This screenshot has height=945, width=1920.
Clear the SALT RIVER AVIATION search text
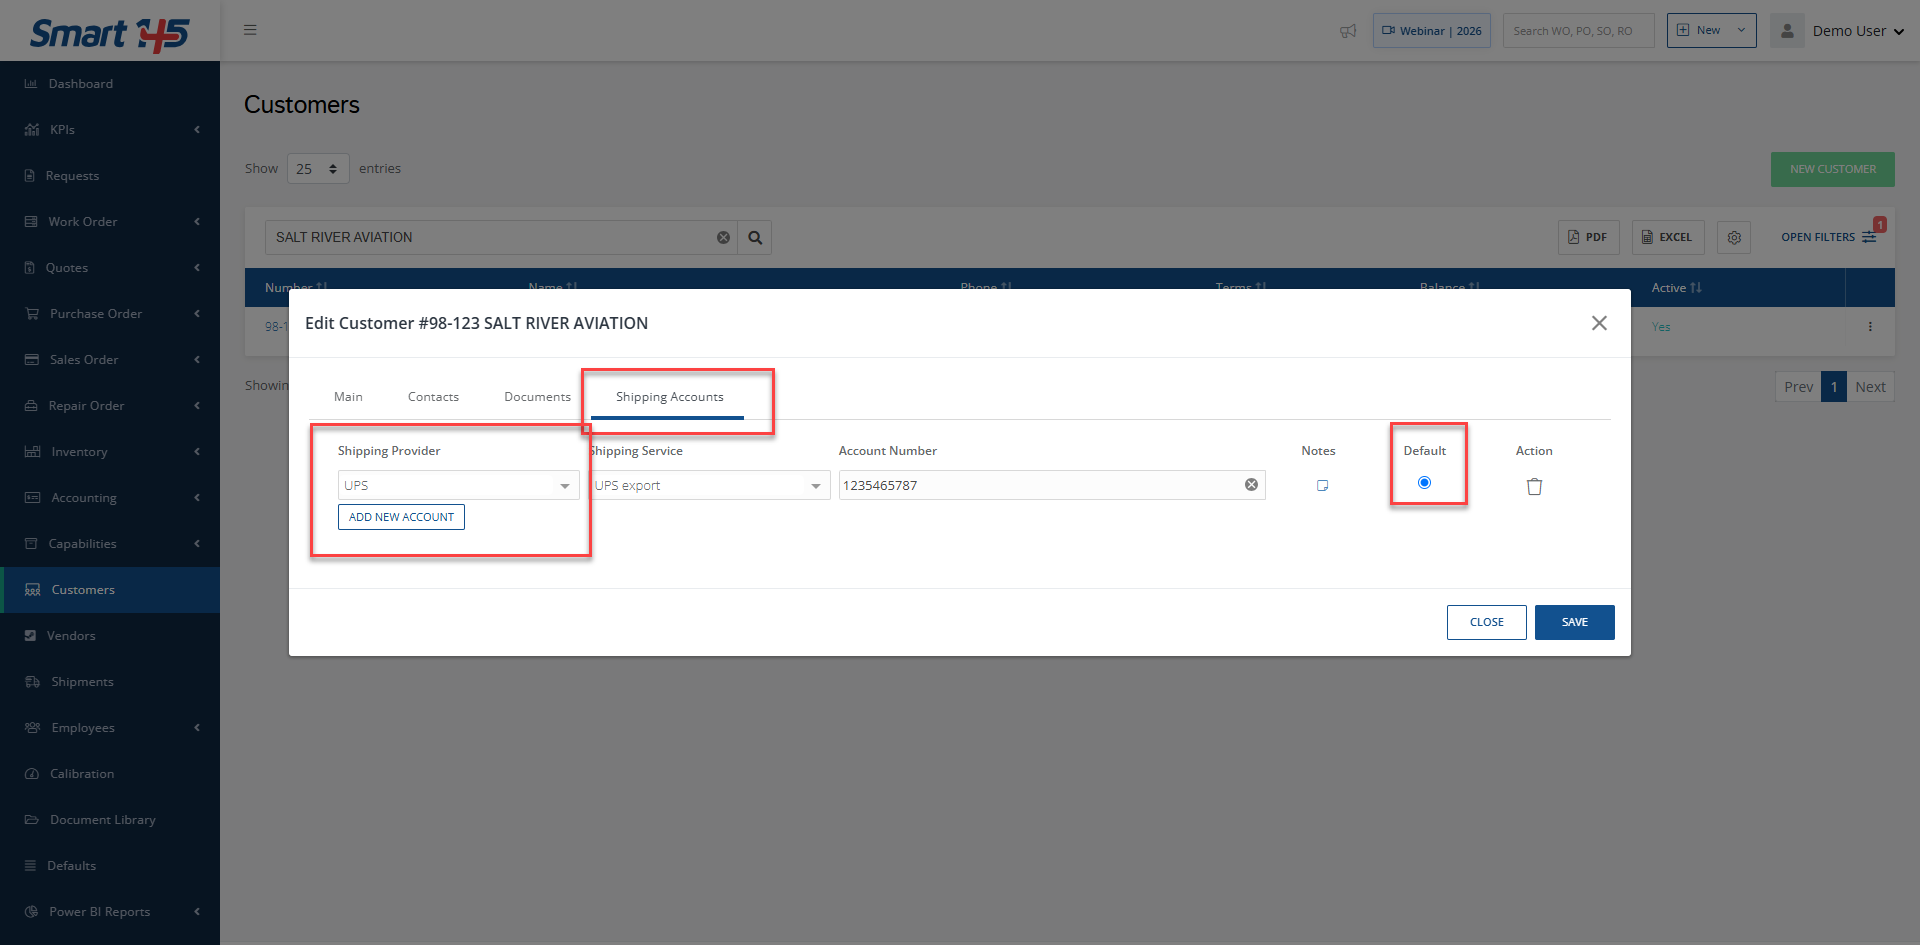click(723, 237)
